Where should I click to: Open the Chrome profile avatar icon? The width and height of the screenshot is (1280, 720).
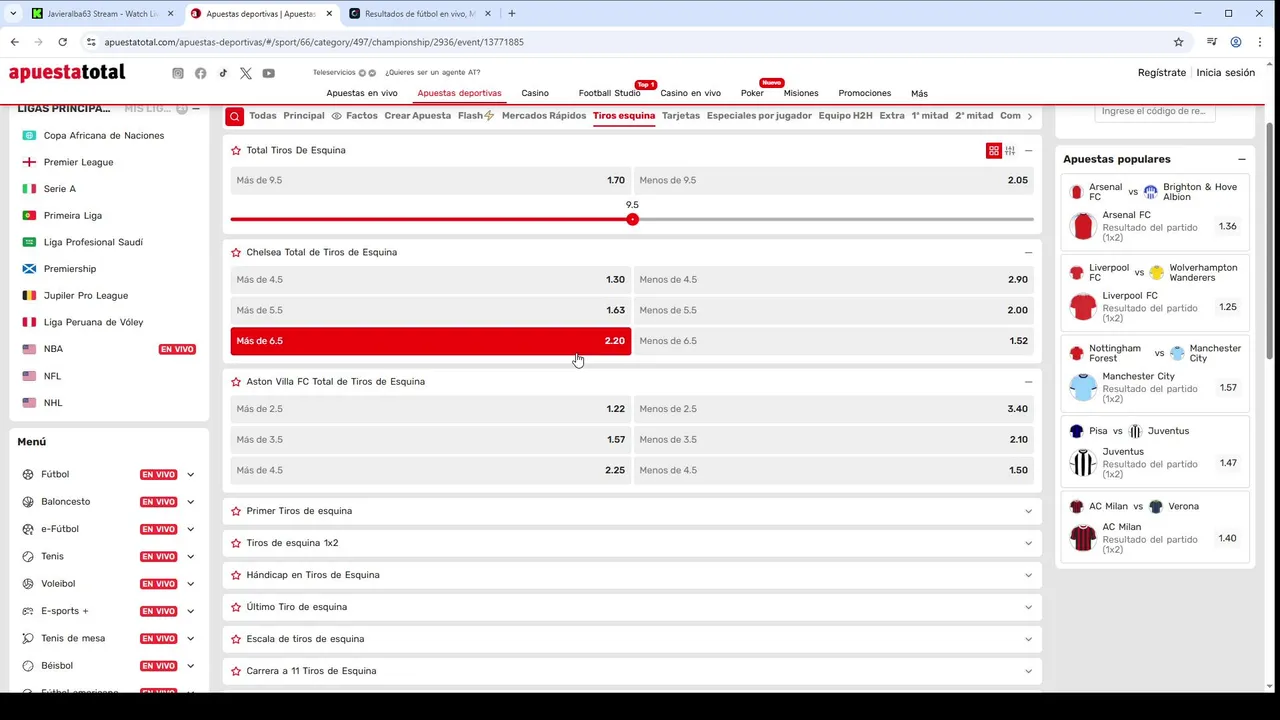click(x=1236, y=42)
